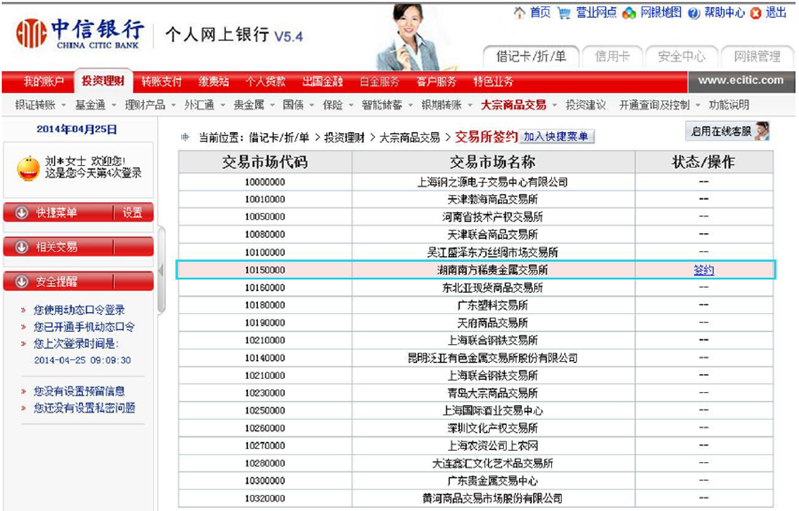The height and width of the screenshot is (511, 799).
Task: Click 您还没有设置私密问题 reminder
Action: coord(84,408)
